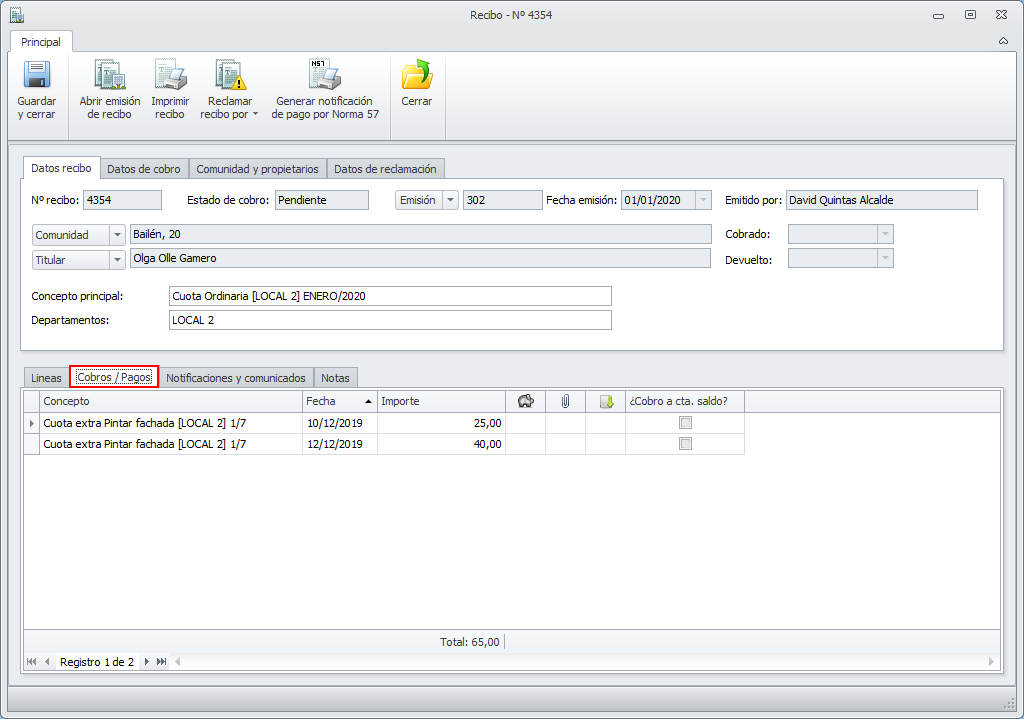Click the Guardar y cerrar save icon
This screenshot has width=1024, height=719.
pyautogui.click(x=37, y=77)
